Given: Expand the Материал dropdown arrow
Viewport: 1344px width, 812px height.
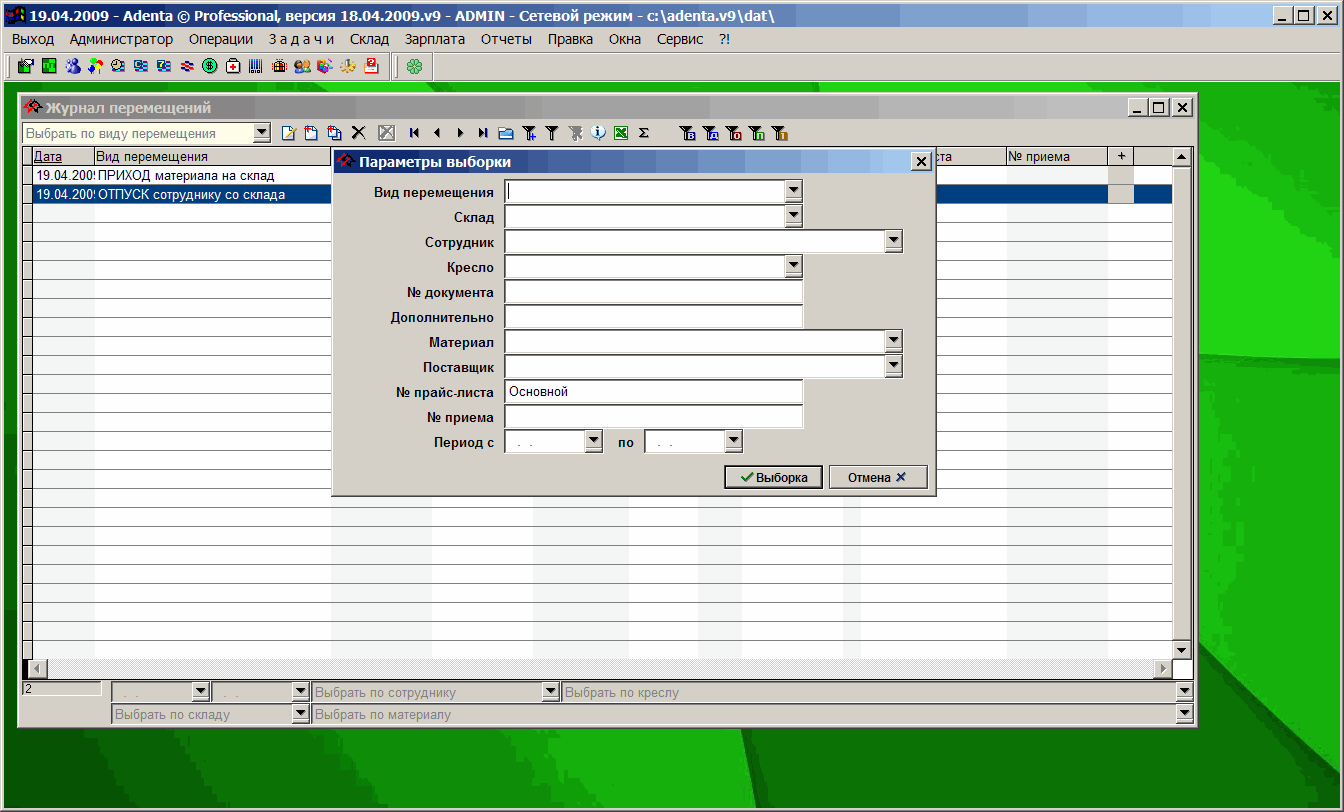Looking at the screenshot, I should 893,341.
